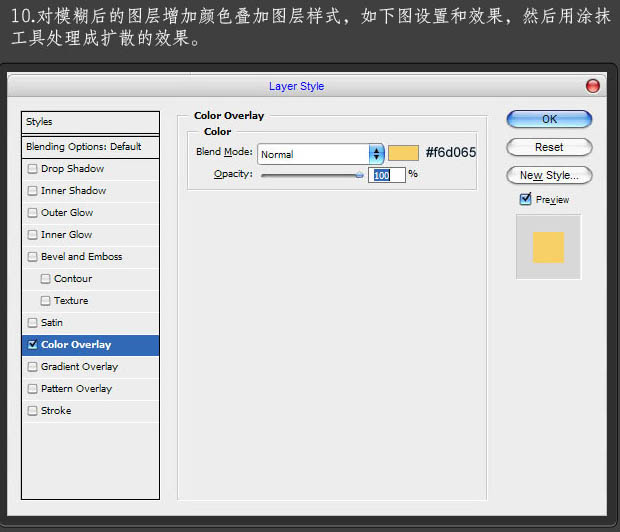This screenshot has width=620, height=532.
Task: Click the Opacity slider handle
Action: click(359, 175)
